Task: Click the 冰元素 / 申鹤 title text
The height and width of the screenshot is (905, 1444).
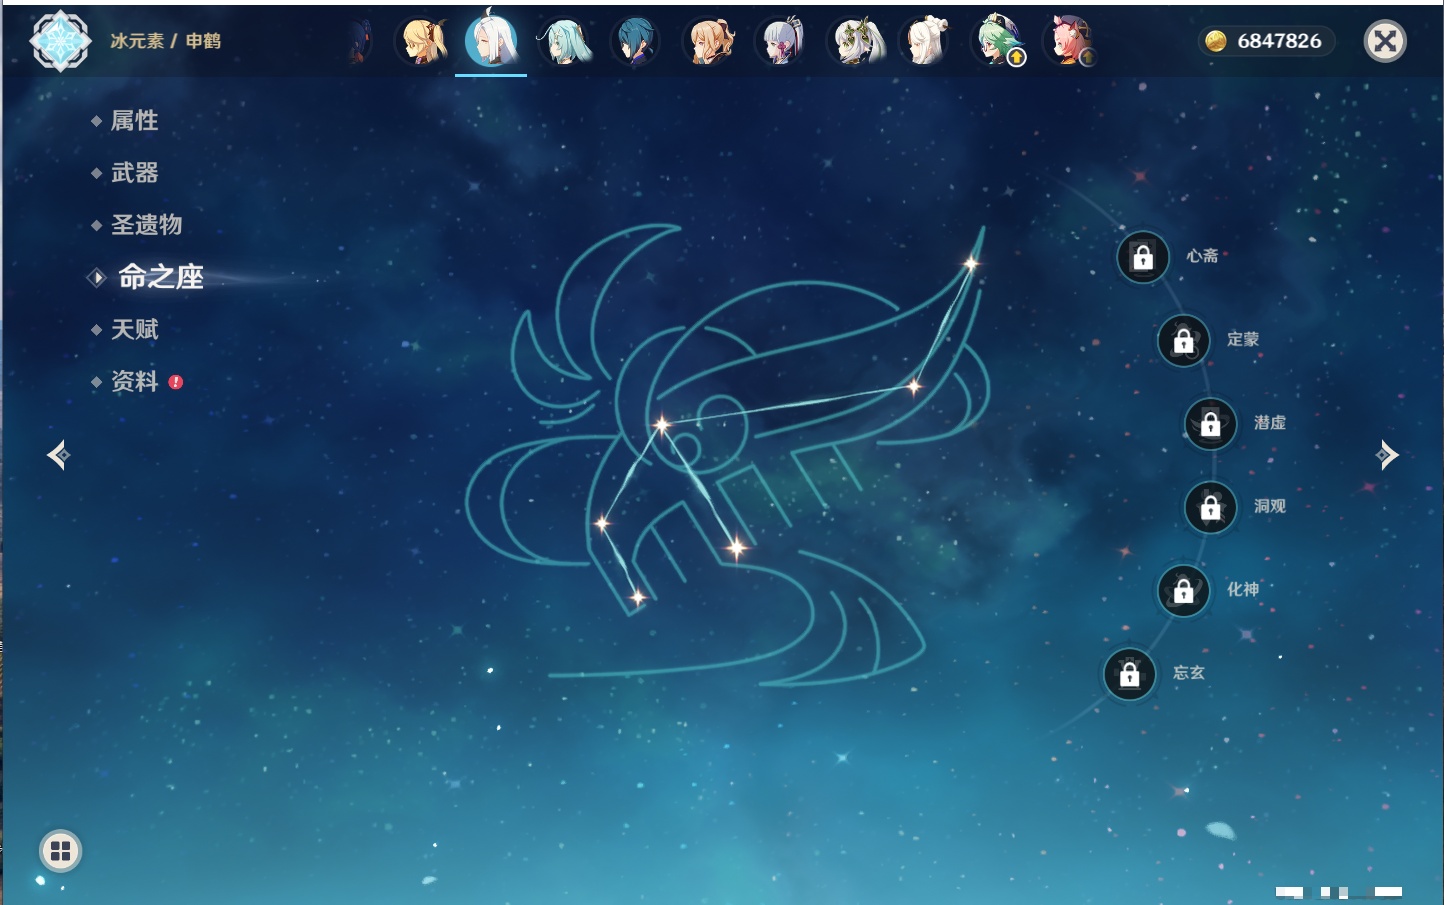Action: click(165, 41)
